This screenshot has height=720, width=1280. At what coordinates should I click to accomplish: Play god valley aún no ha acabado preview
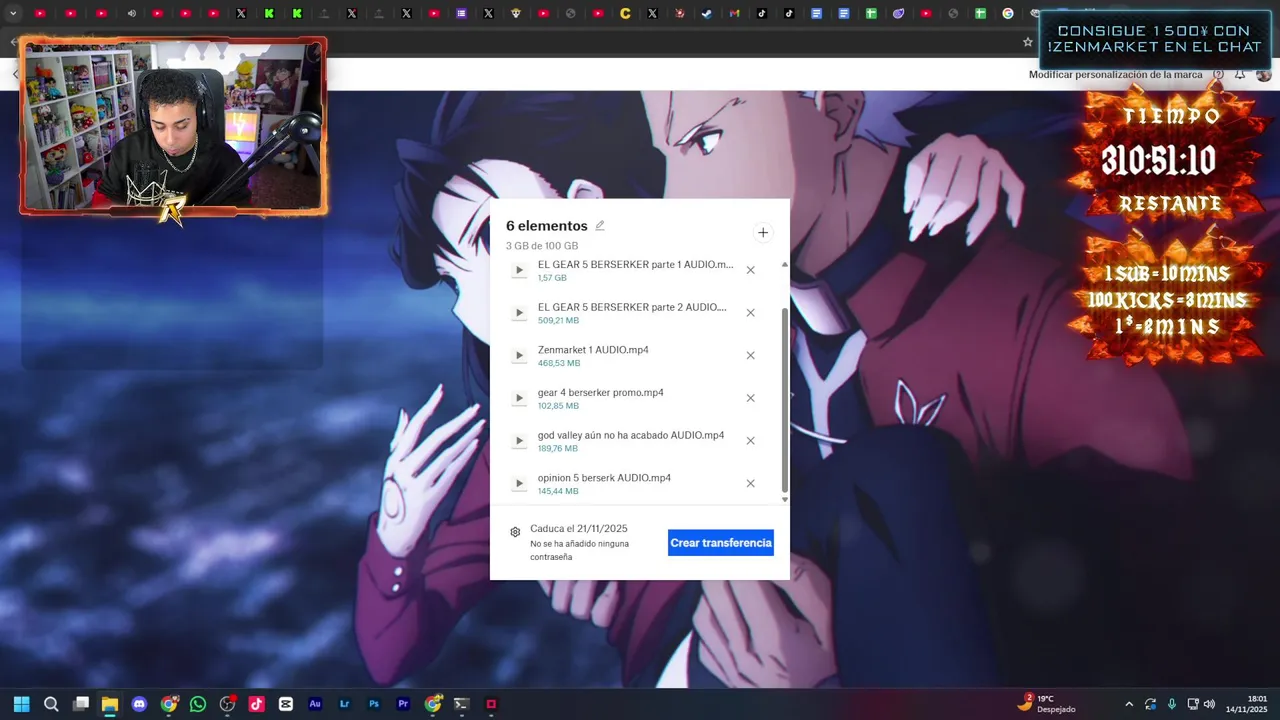coord(519,441)
